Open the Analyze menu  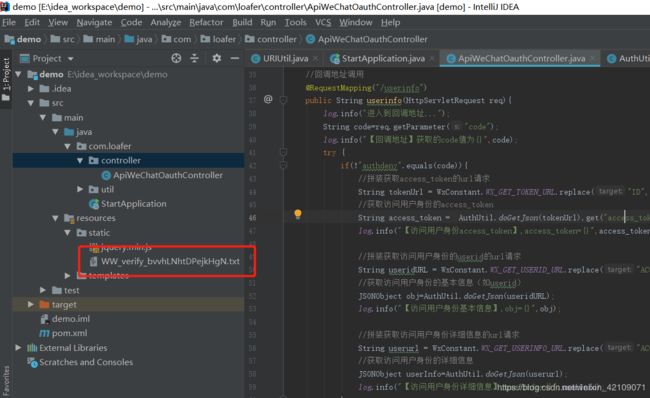[x=166, y=22]
